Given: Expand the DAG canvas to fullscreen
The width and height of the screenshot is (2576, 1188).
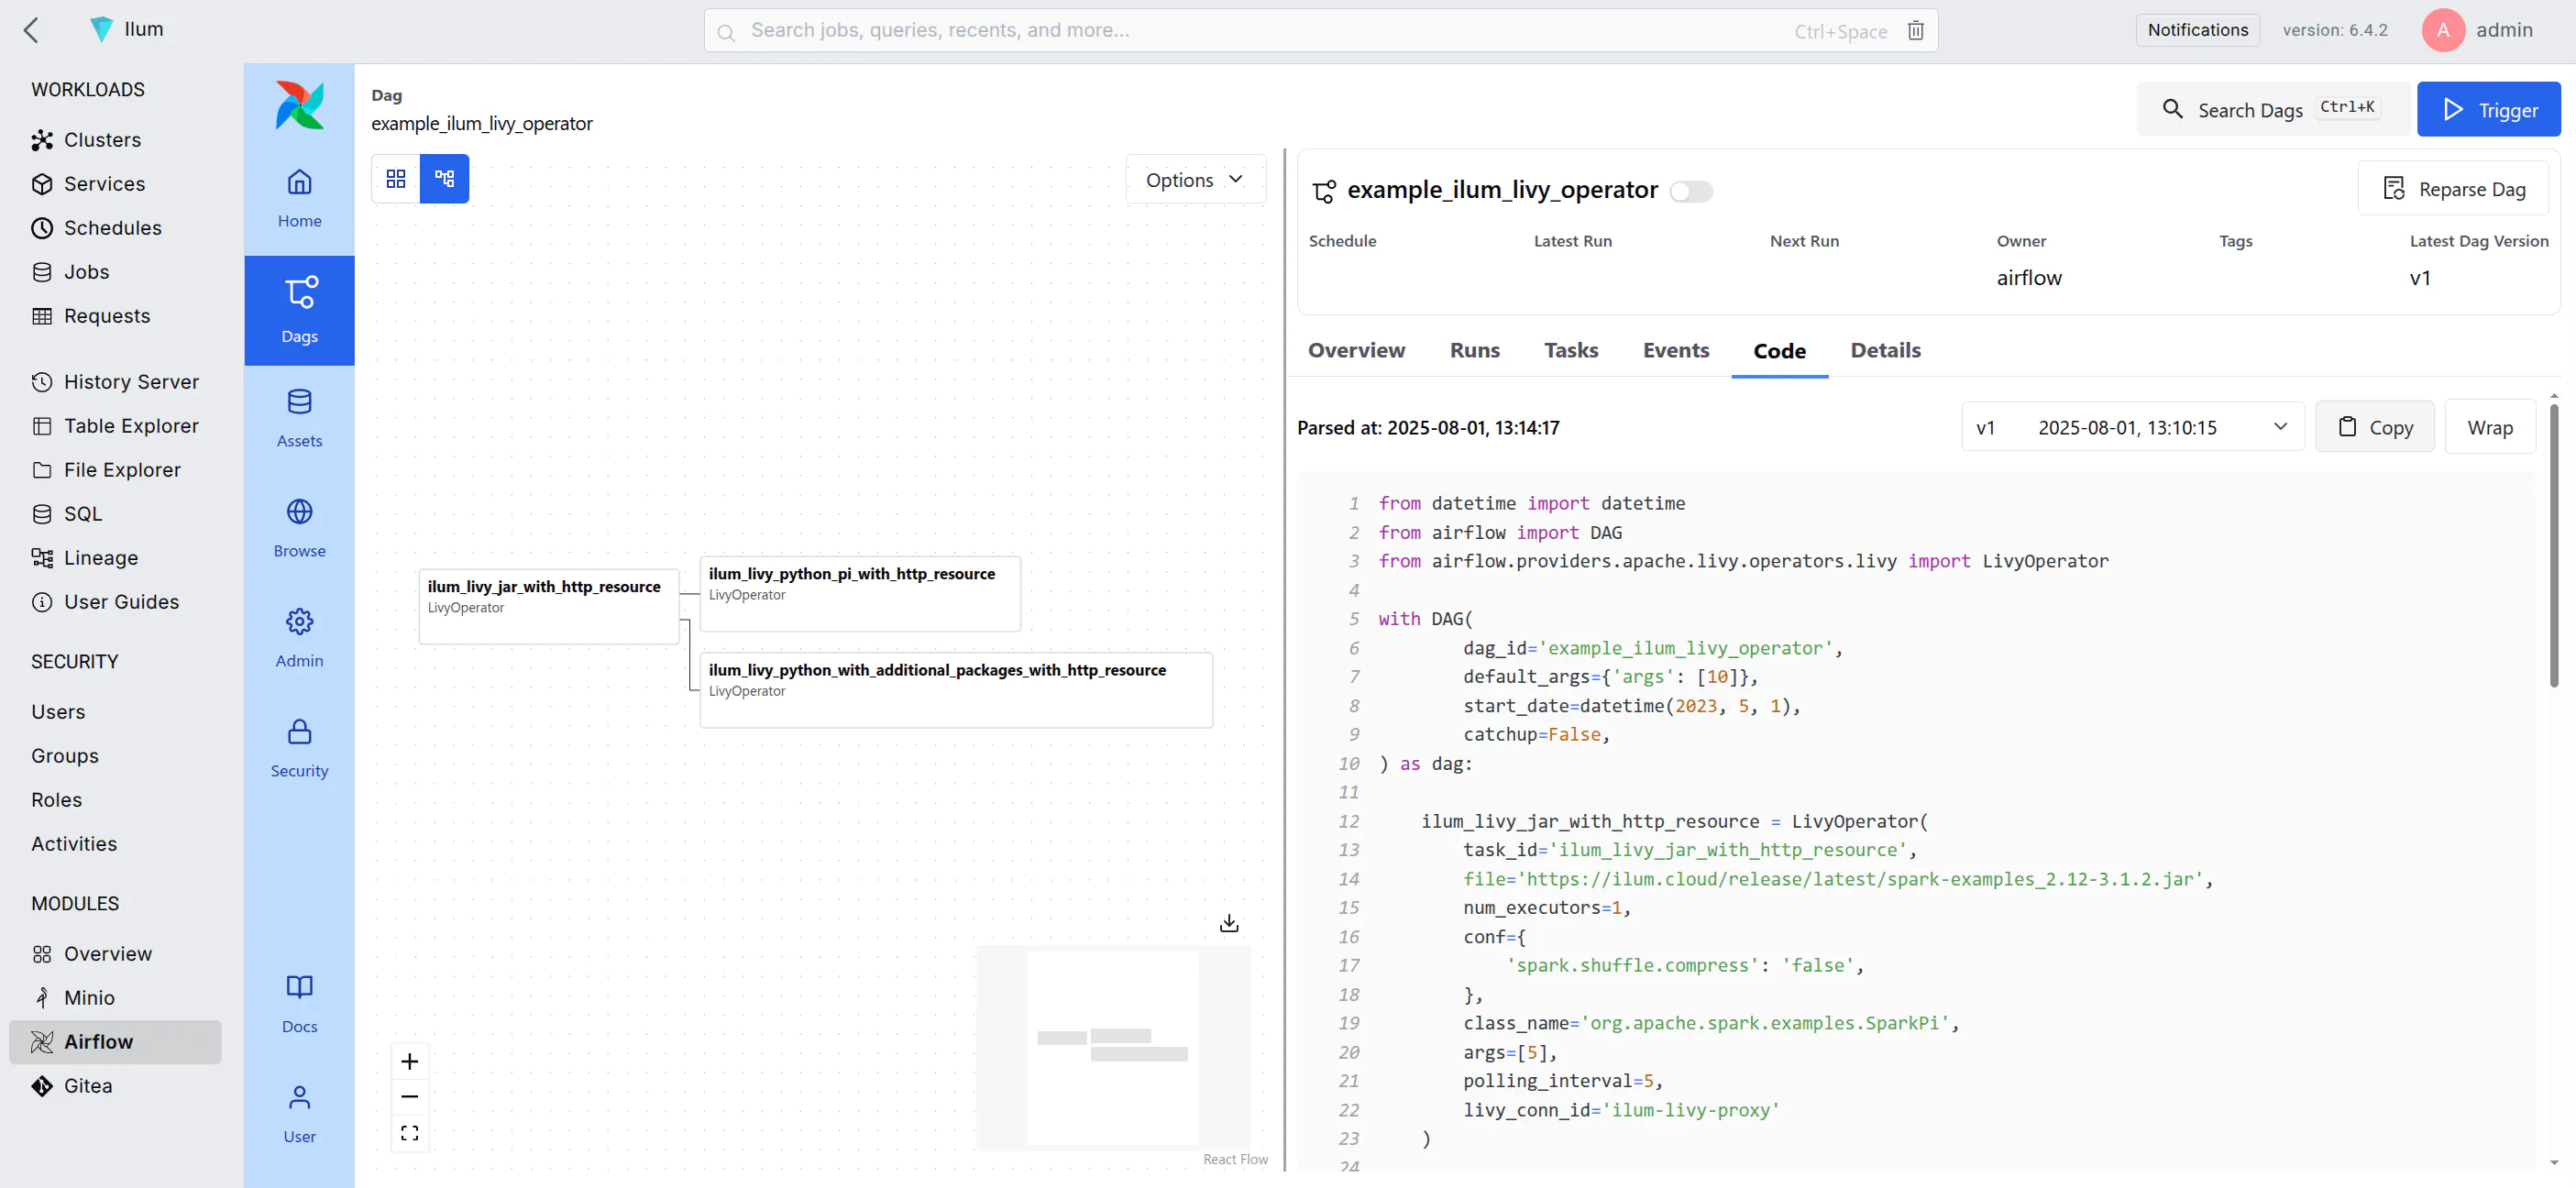Looking at the screenshot, I should pos(409,1132).
